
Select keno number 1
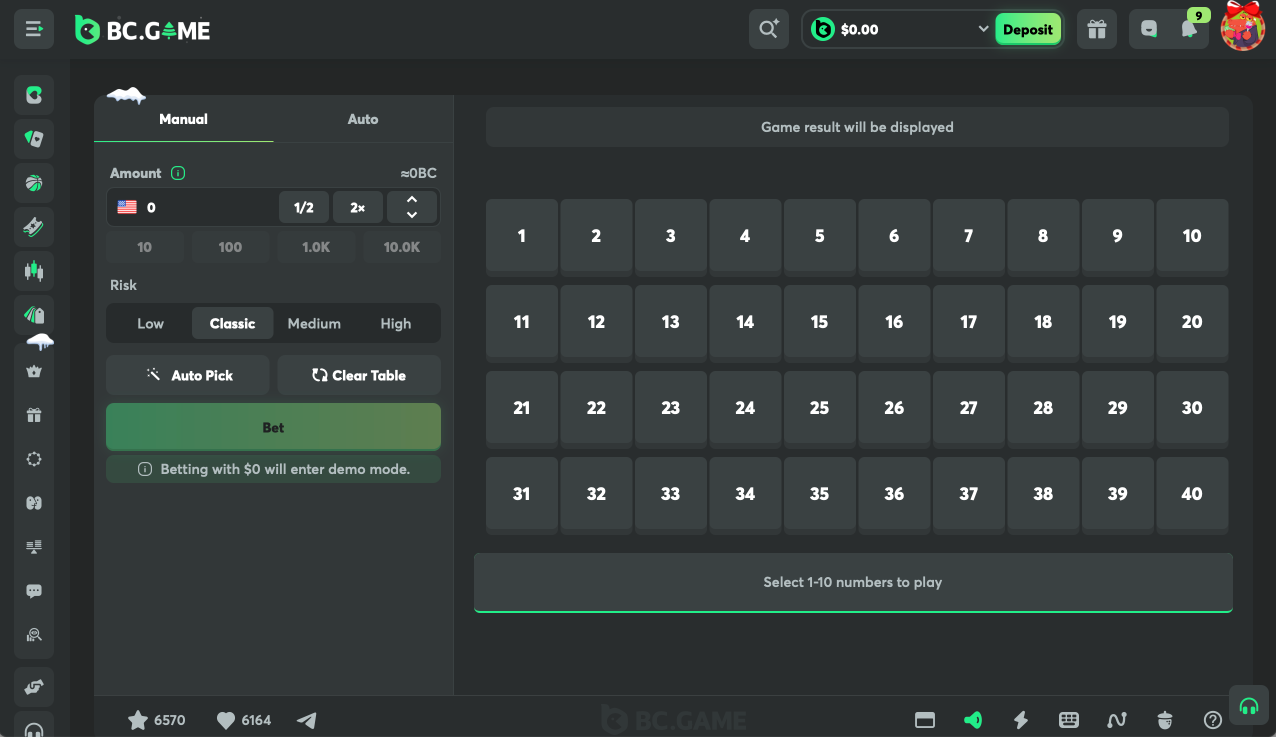522,236
